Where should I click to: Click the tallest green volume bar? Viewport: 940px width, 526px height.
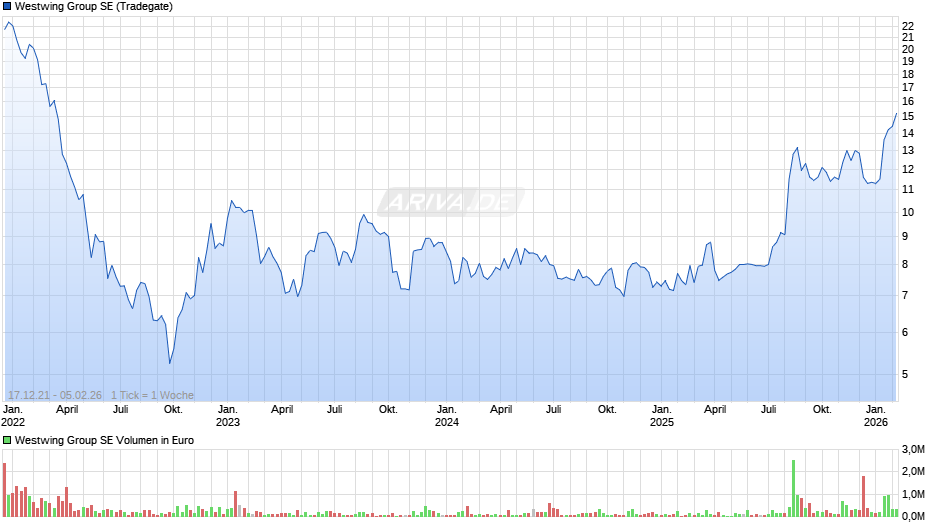point(794,488)
